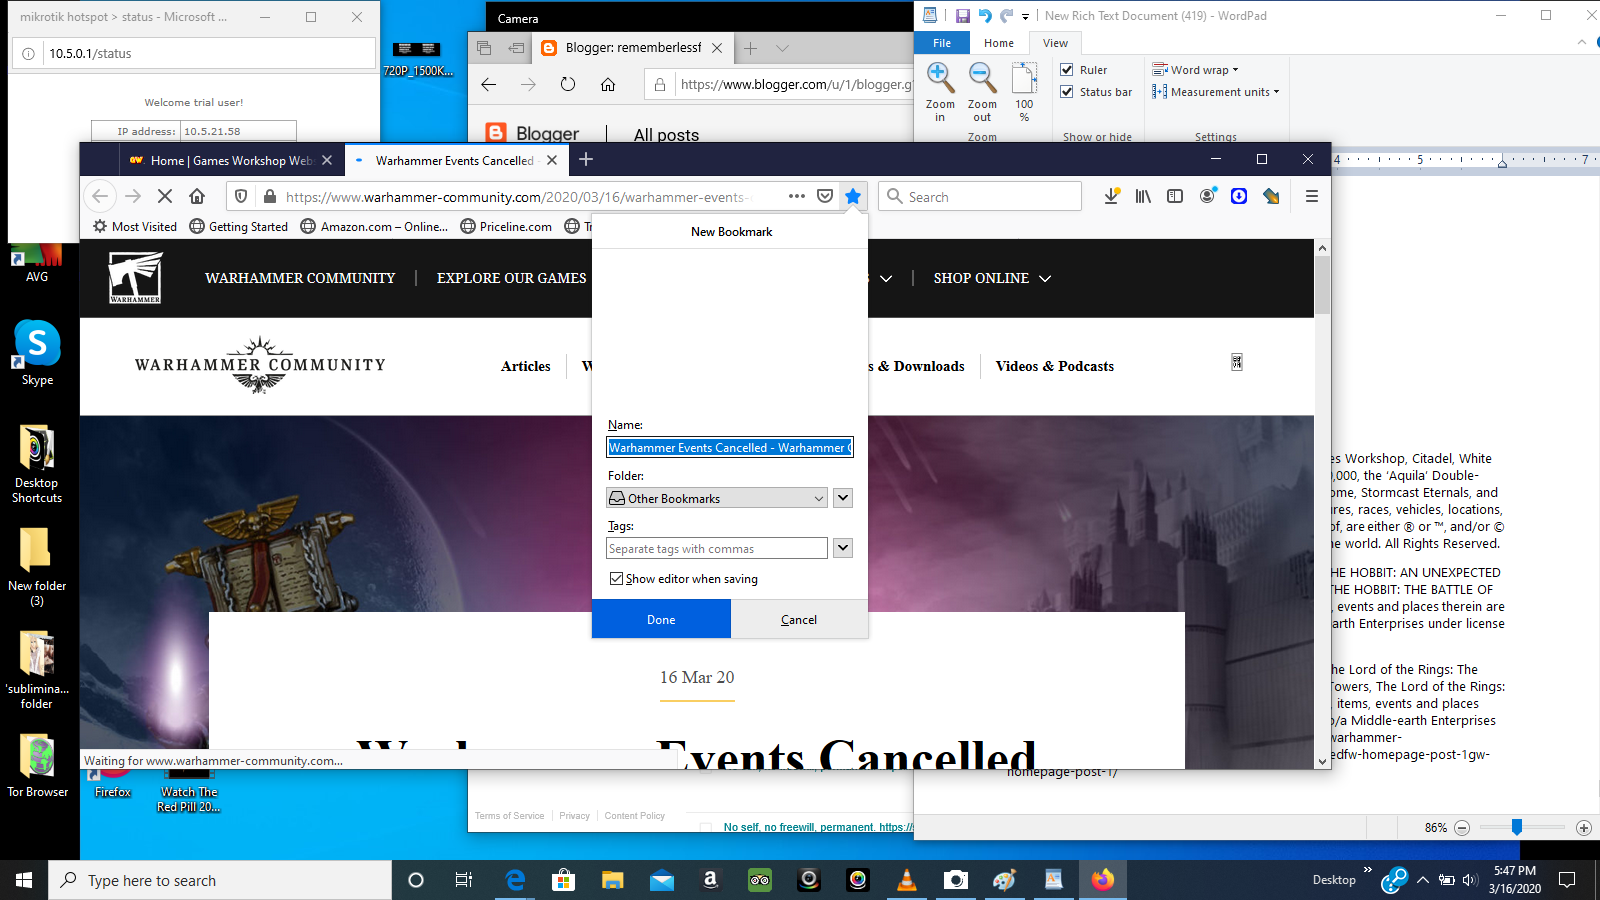Expand folder tree arrow beside Folder

click(x=843, y=498)
